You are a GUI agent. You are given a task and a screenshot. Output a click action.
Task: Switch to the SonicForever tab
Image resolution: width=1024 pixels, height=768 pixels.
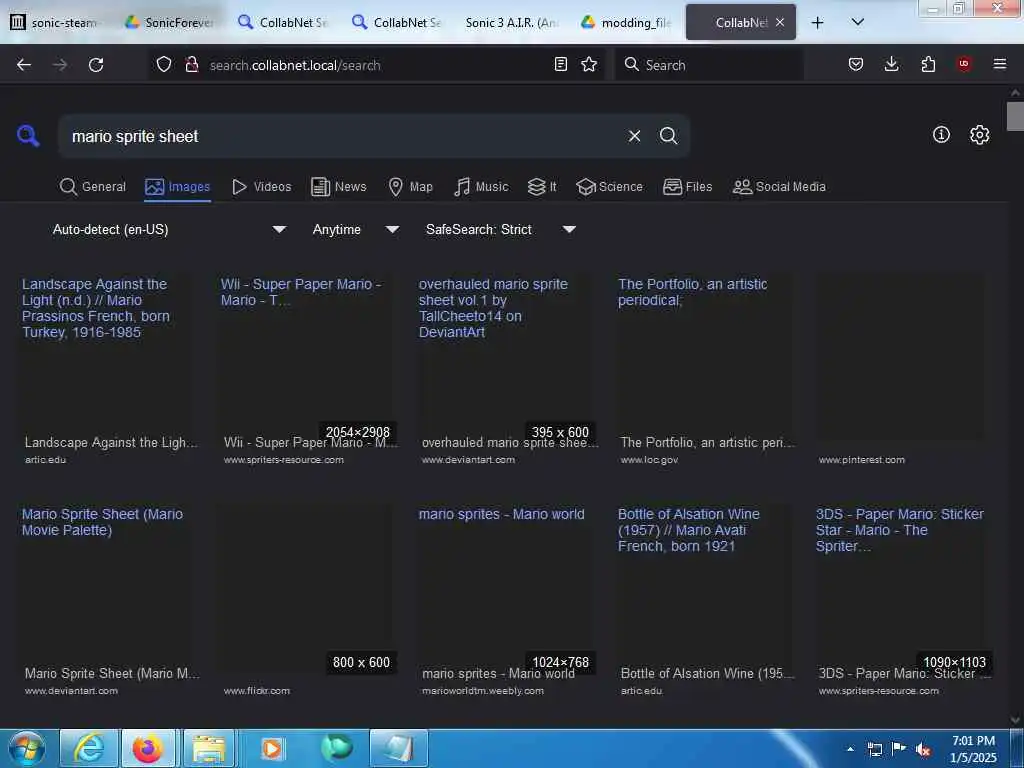[170, 22]
